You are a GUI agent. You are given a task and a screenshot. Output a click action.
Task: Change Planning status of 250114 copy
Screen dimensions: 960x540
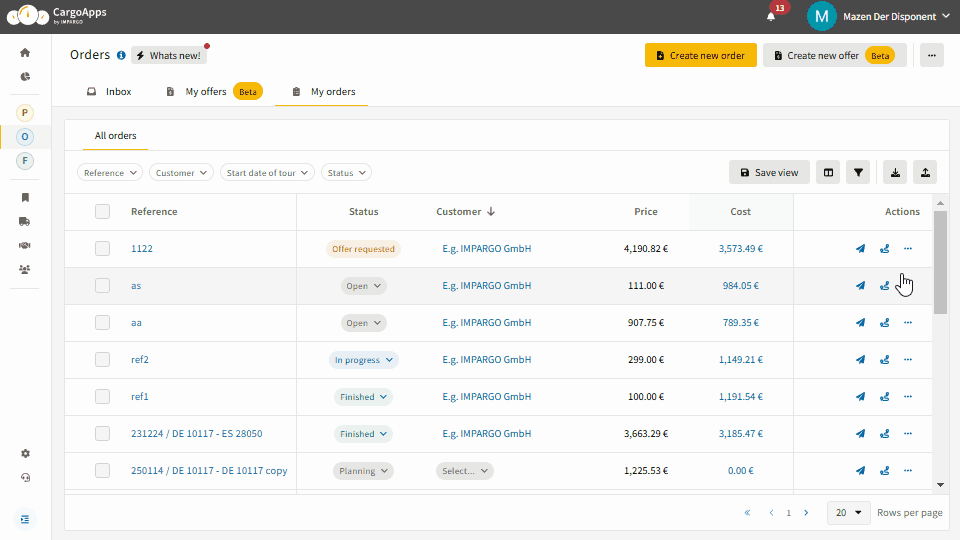tap(364, 471)
